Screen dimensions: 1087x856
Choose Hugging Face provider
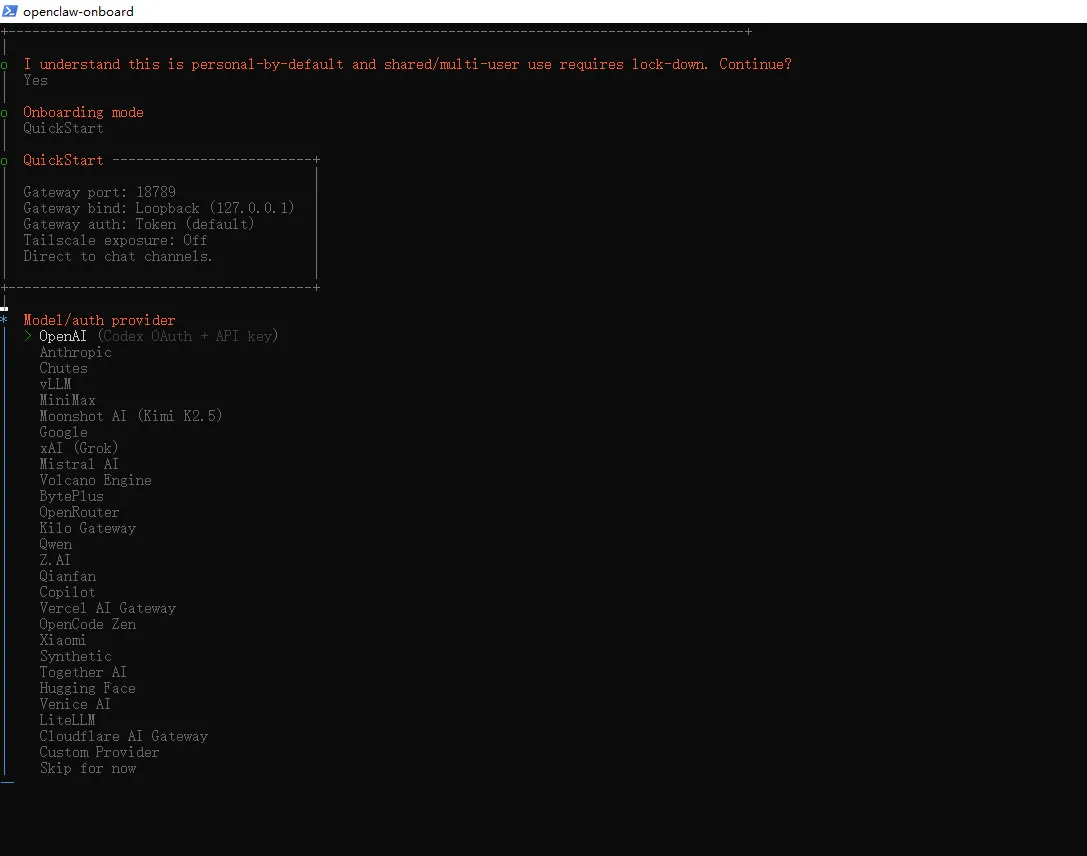87,688
